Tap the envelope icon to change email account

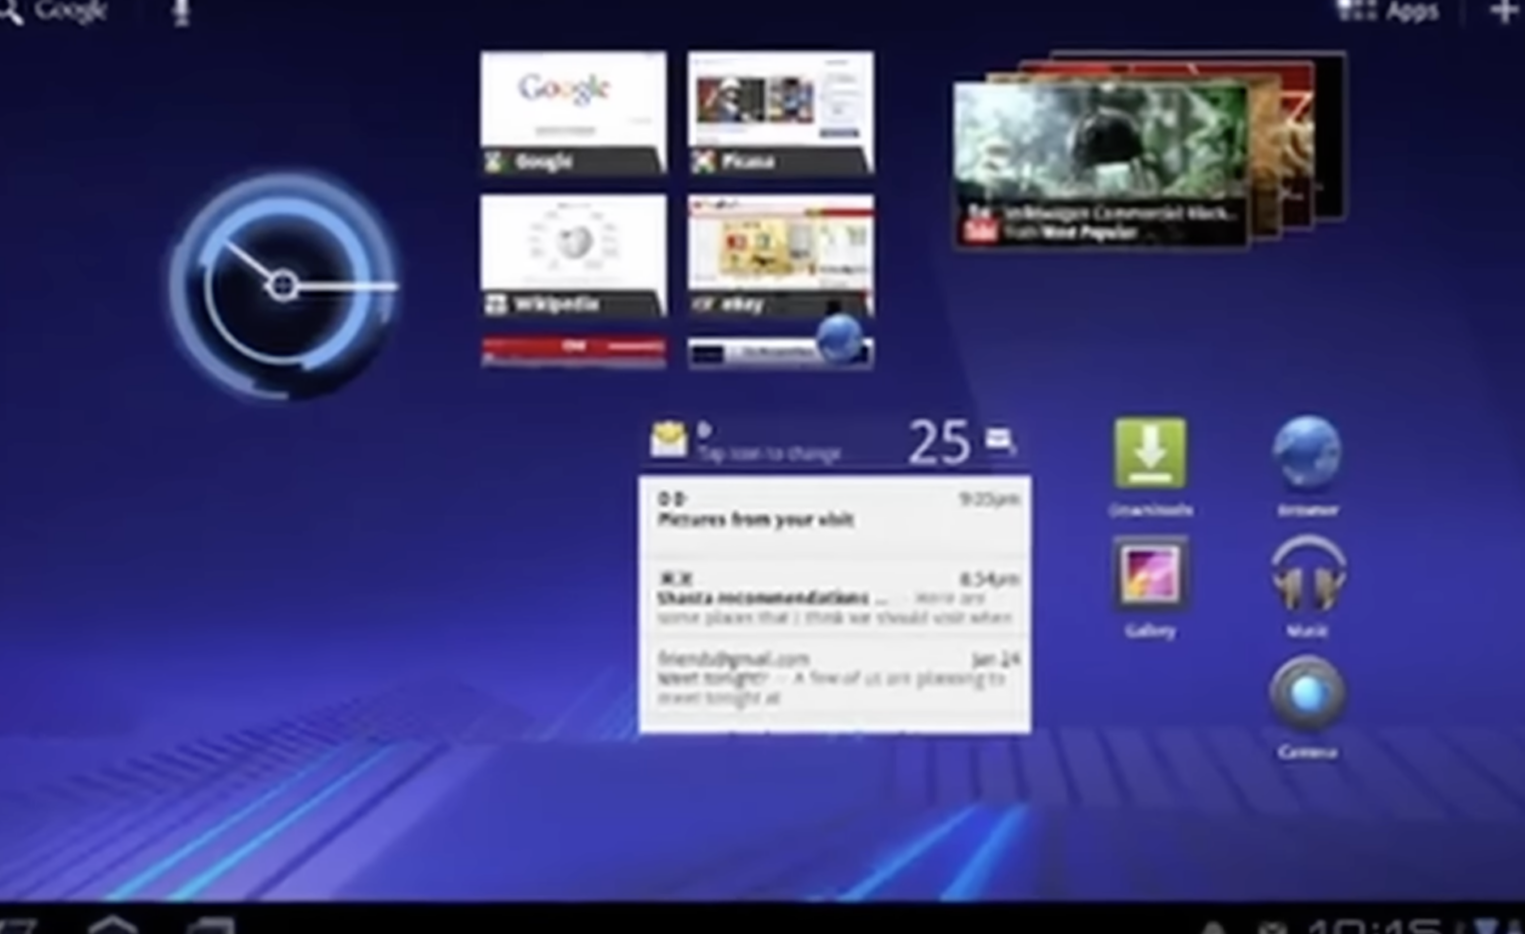[x=670, y=438]
